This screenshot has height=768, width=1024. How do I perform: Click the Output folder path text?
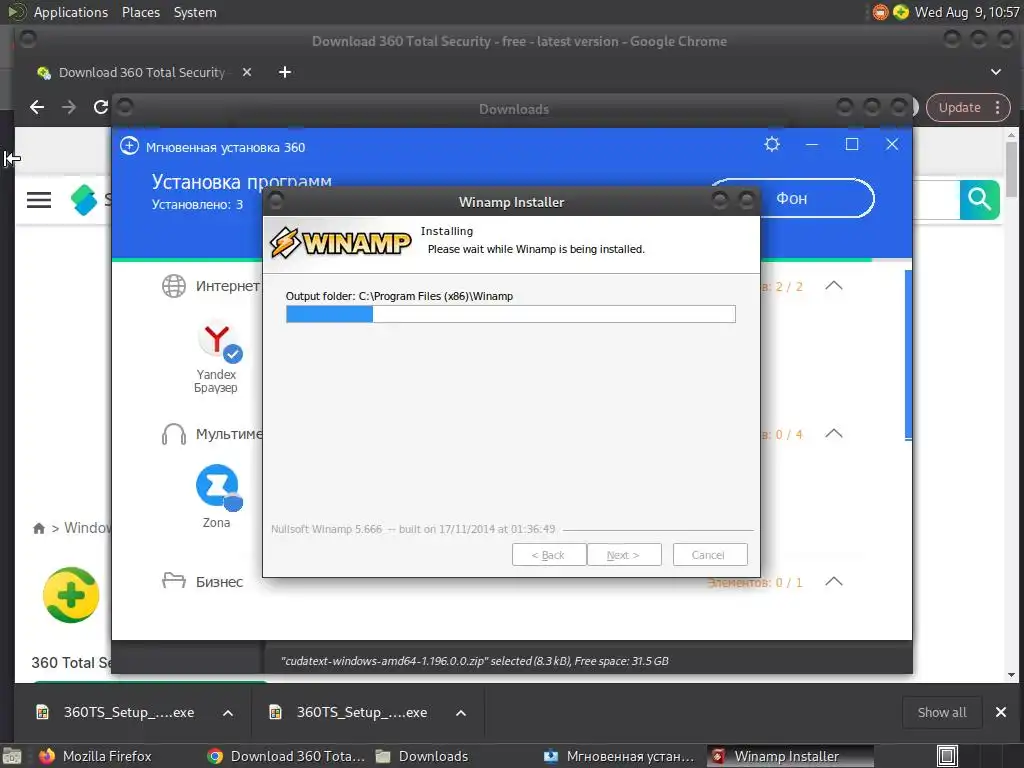pos(399,296)
